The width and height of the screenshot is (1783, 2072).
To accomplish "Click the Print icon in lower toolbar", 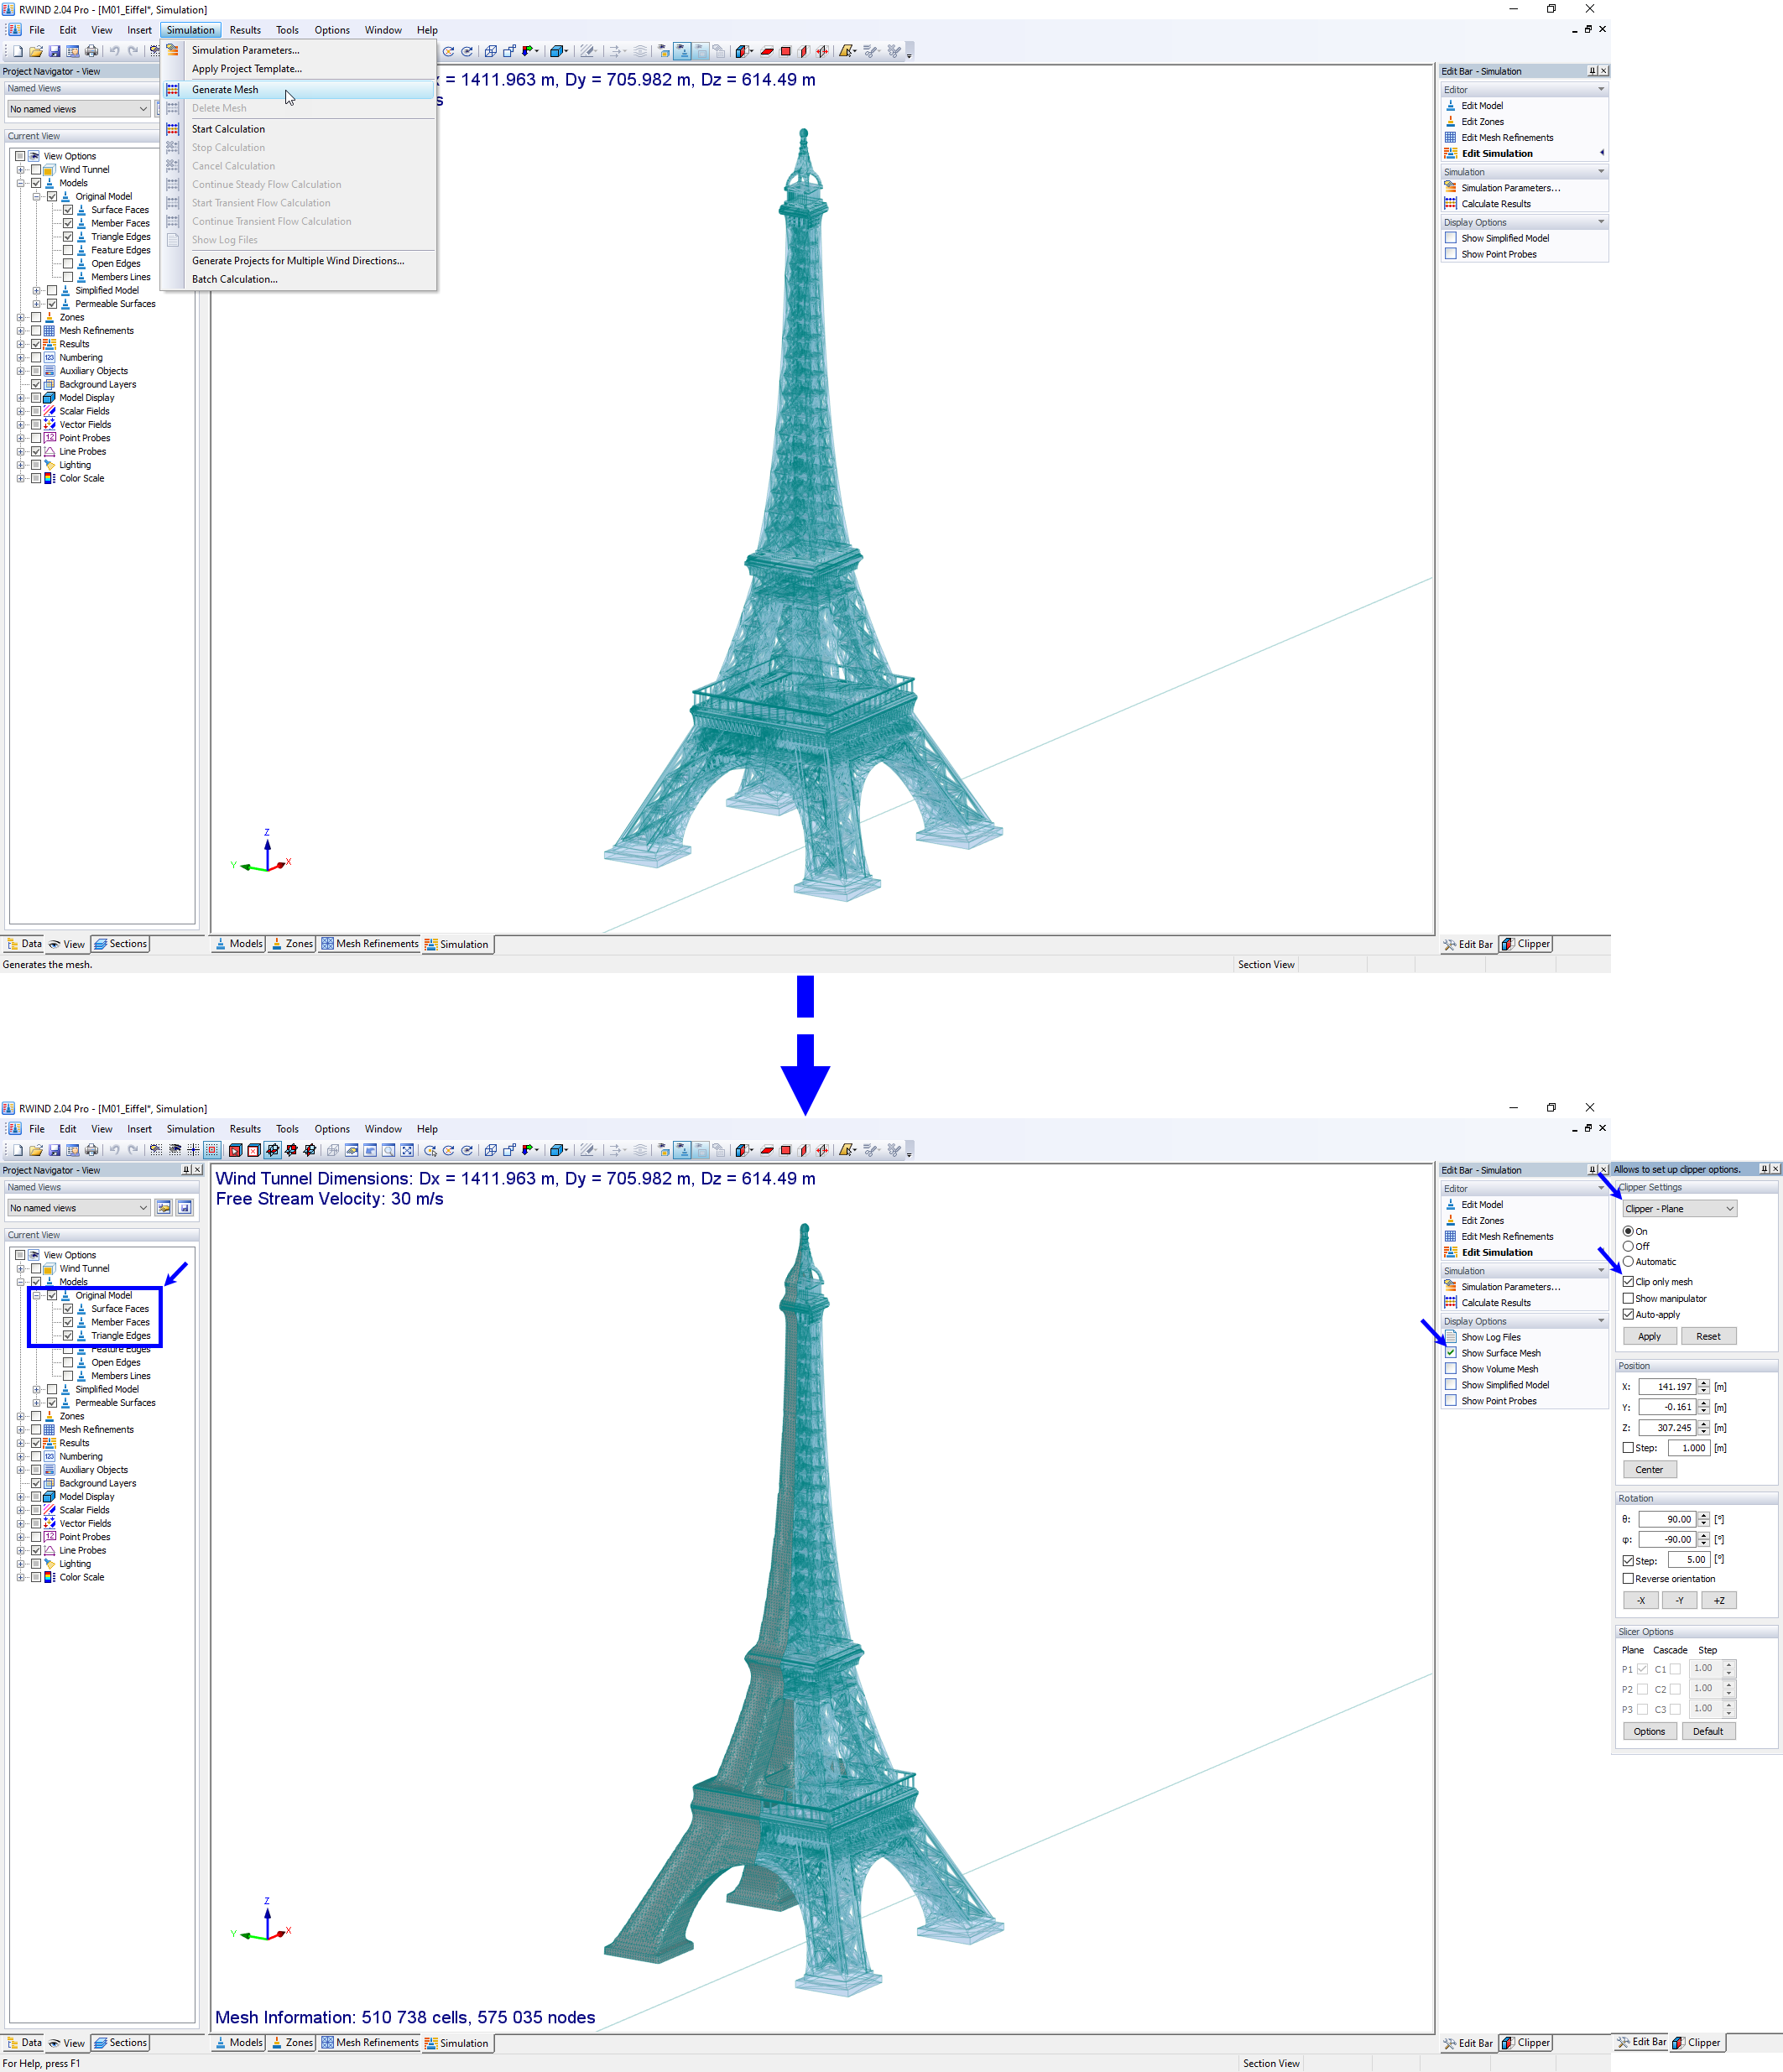I will [x=91, y=1150].
